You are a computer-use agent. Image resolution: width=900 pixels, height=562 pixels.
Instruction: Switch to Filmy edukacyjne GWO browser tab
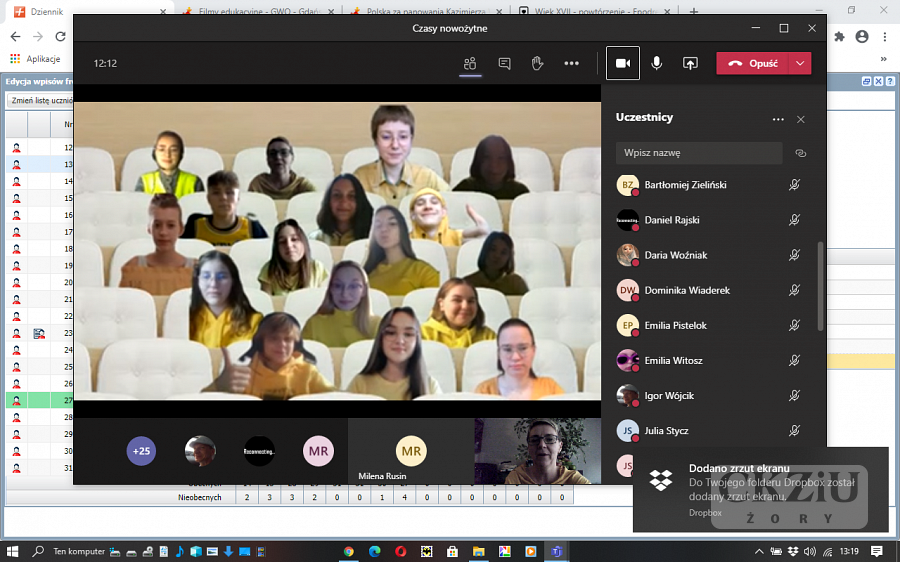[257, 11]
